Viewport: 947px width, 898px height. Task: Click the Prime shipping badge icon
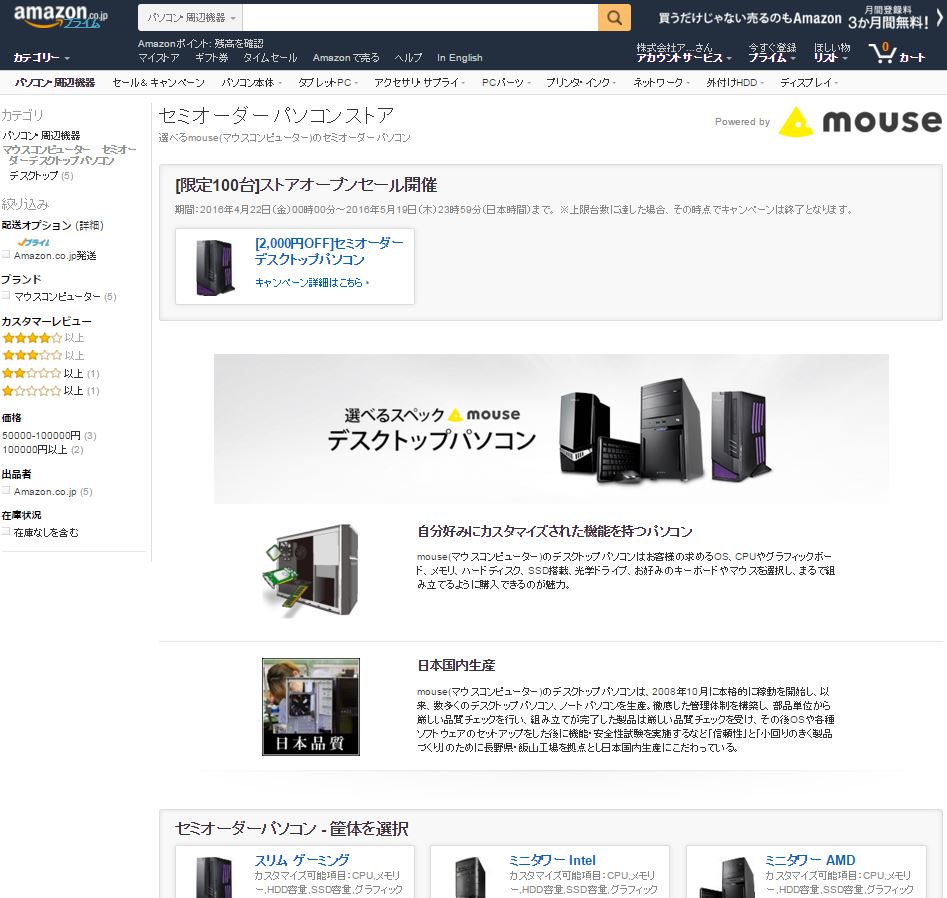[x=33, y=242]
